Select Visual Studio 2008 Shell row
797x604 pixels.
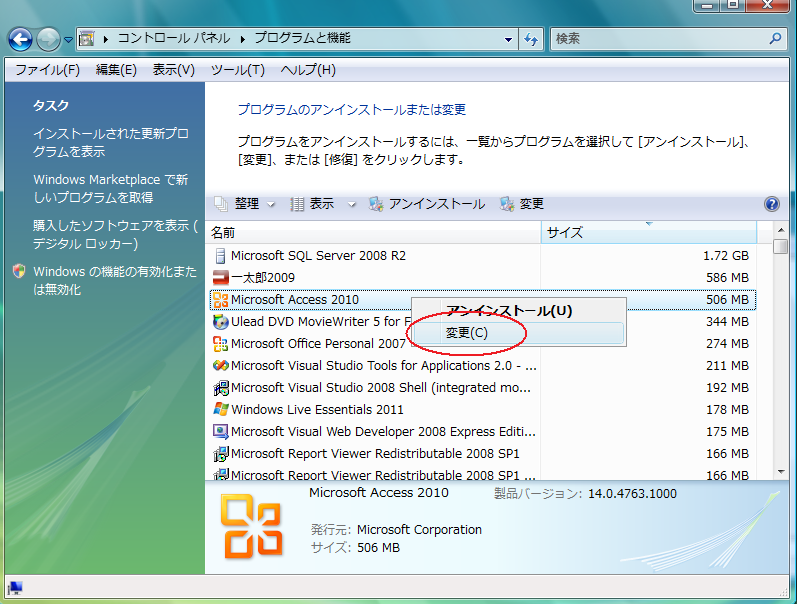(x=482, y=387)
